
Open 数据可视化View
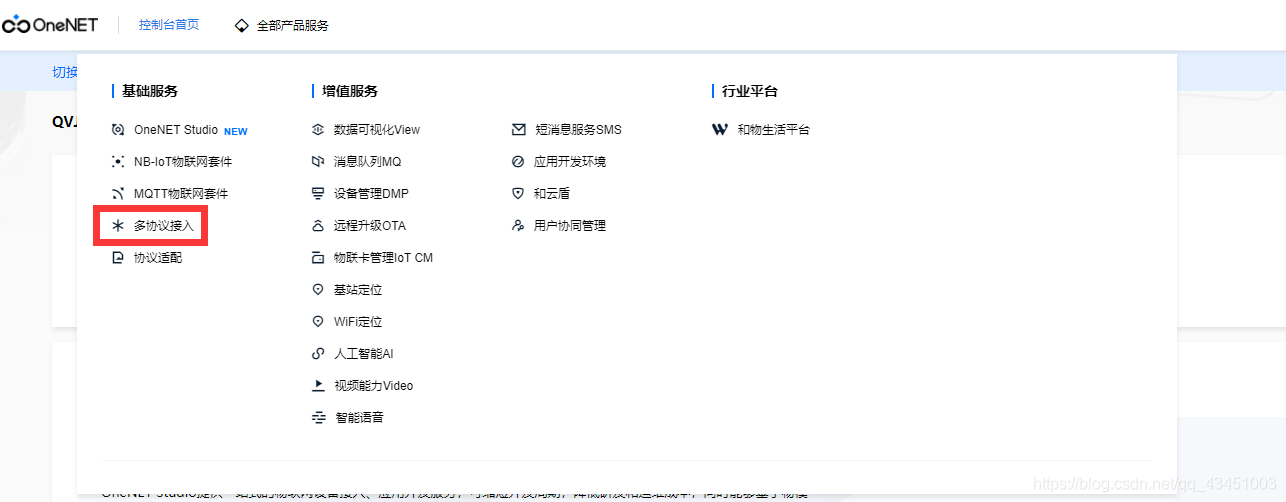377,130
